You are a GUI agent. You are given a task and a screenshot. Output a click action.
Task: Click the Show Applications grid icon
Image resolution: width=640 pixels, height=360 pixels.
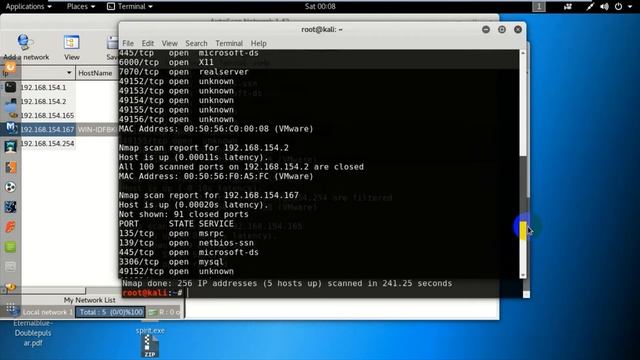11,308
